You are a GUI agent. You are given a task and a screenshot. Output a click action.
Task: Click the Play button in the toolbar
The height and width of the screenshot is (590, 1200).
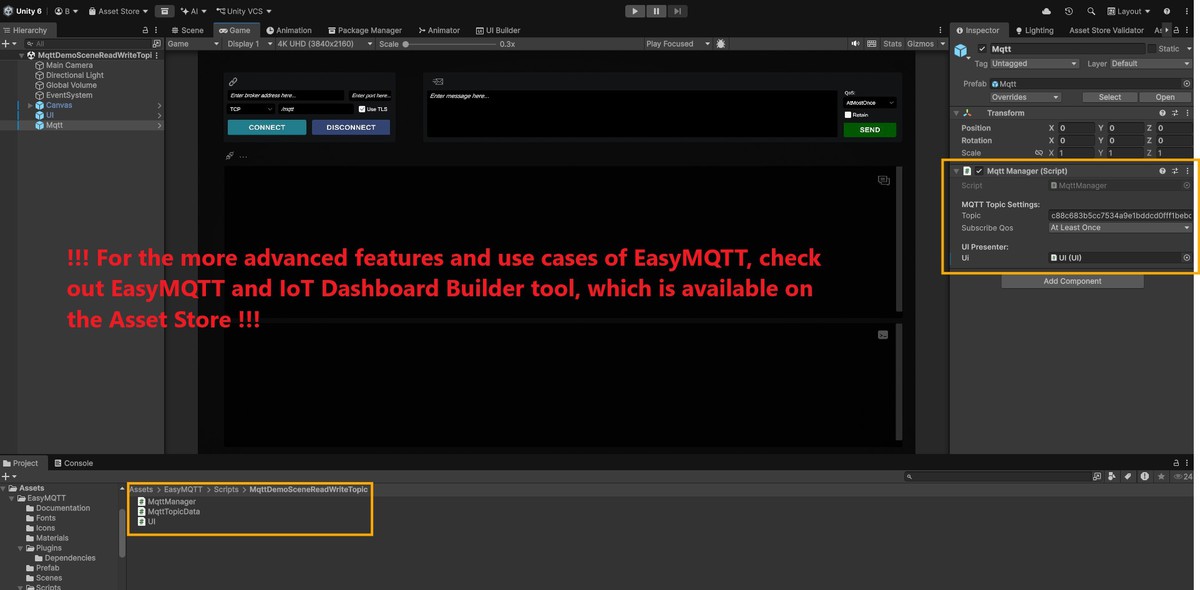pos(635,11)
